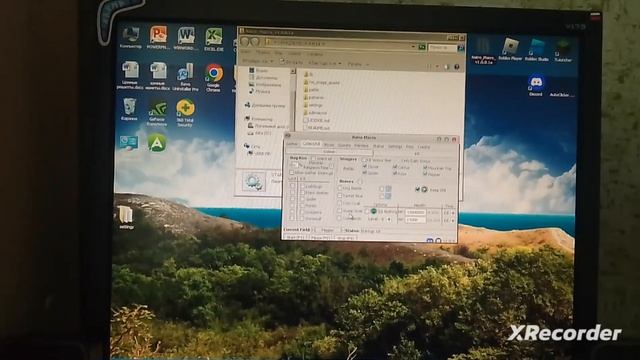Enable the Ladybugs kill checkbox
The image size is (640, 360).
(x=302, y=186)
